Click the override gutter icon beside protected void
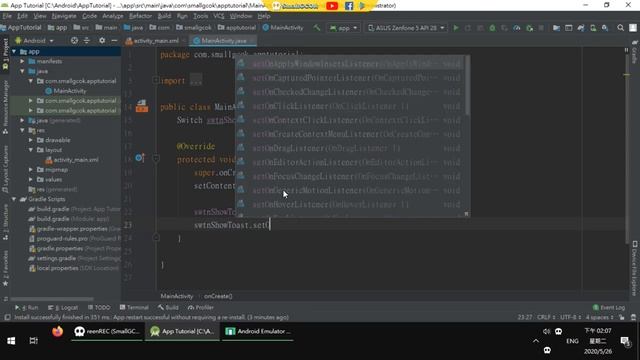This screenshot has width=640, height=360. [140, 158]
